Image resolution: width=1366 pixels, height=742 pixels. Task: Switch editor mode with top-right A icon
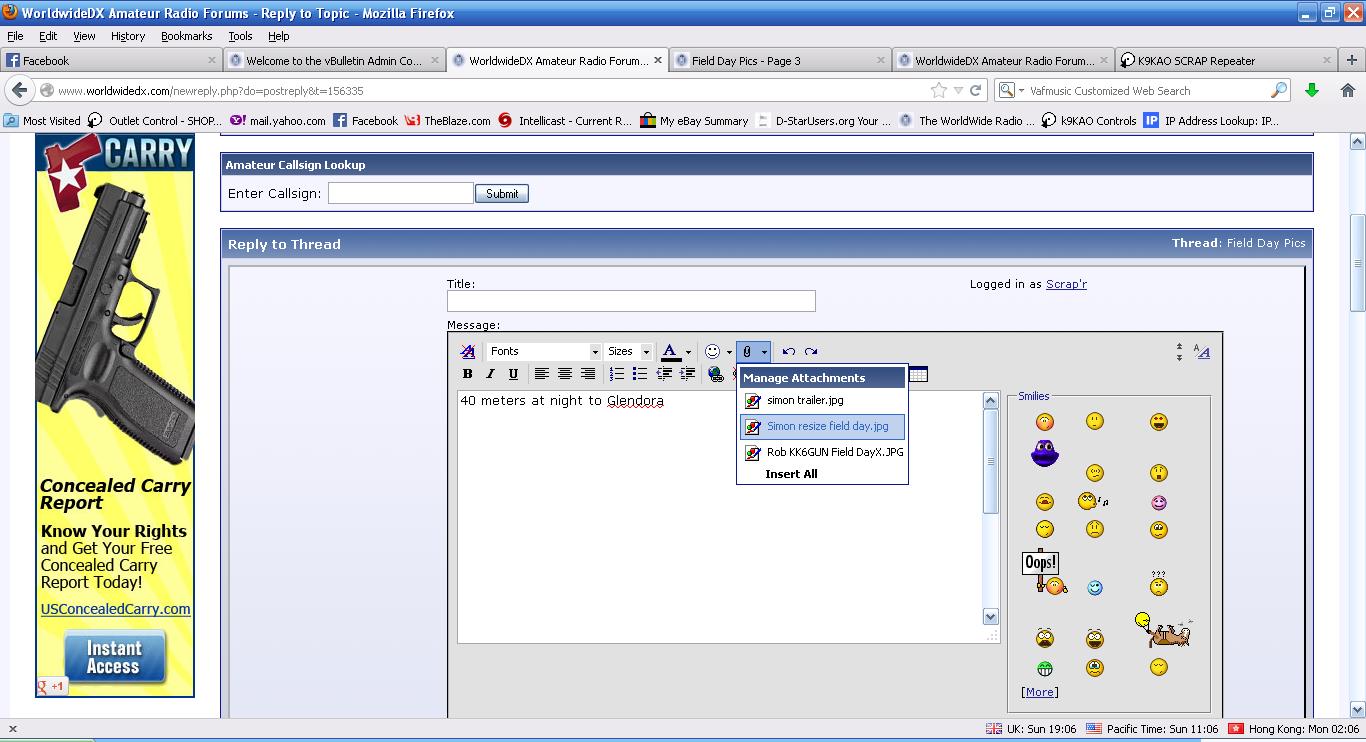tap(1202, 352)
